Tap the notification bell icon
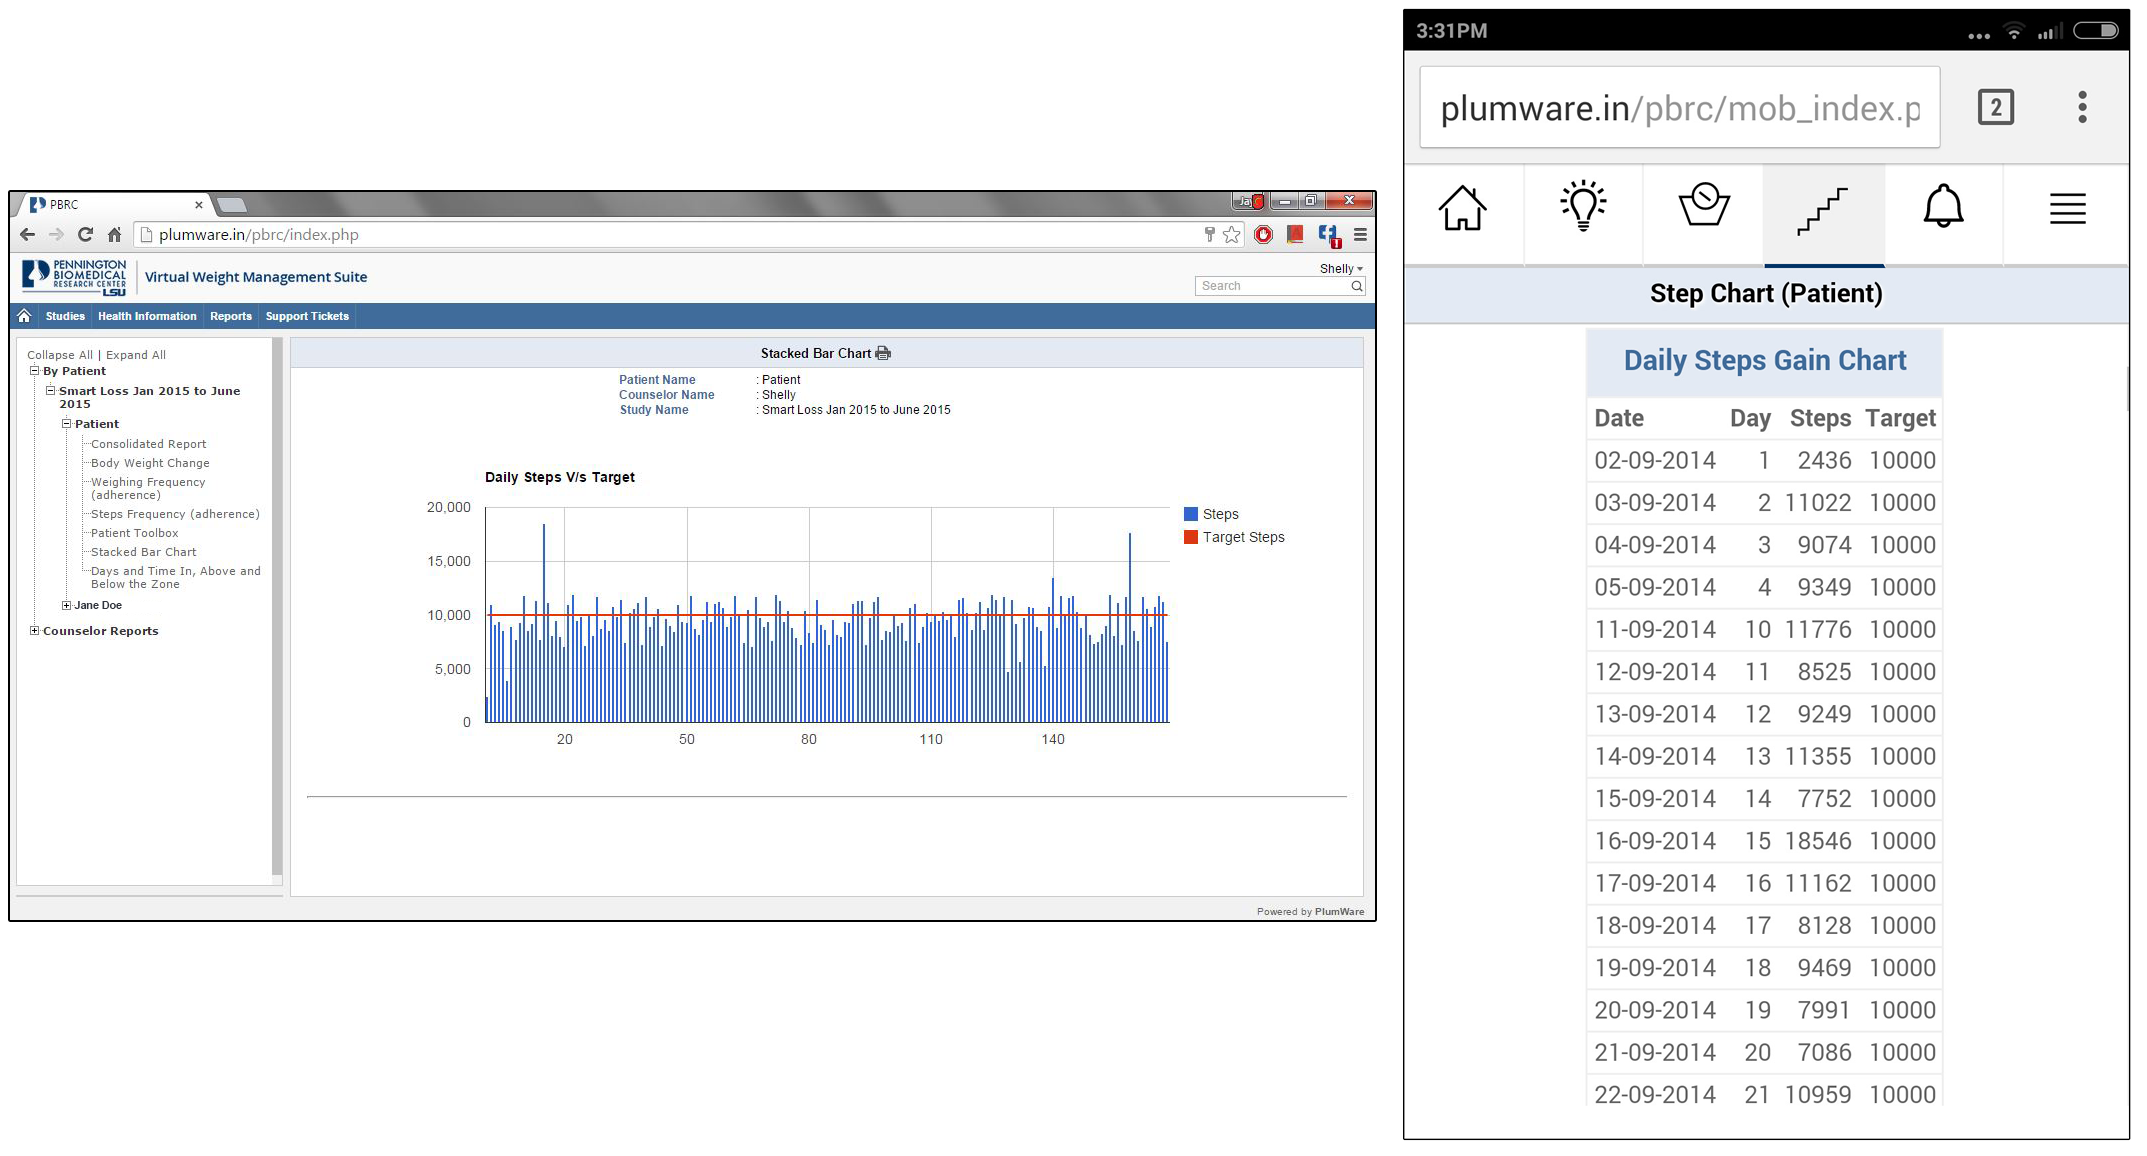This screenshot has width=2147, height=1156. pyautogui.click(x=1943, y=207)
